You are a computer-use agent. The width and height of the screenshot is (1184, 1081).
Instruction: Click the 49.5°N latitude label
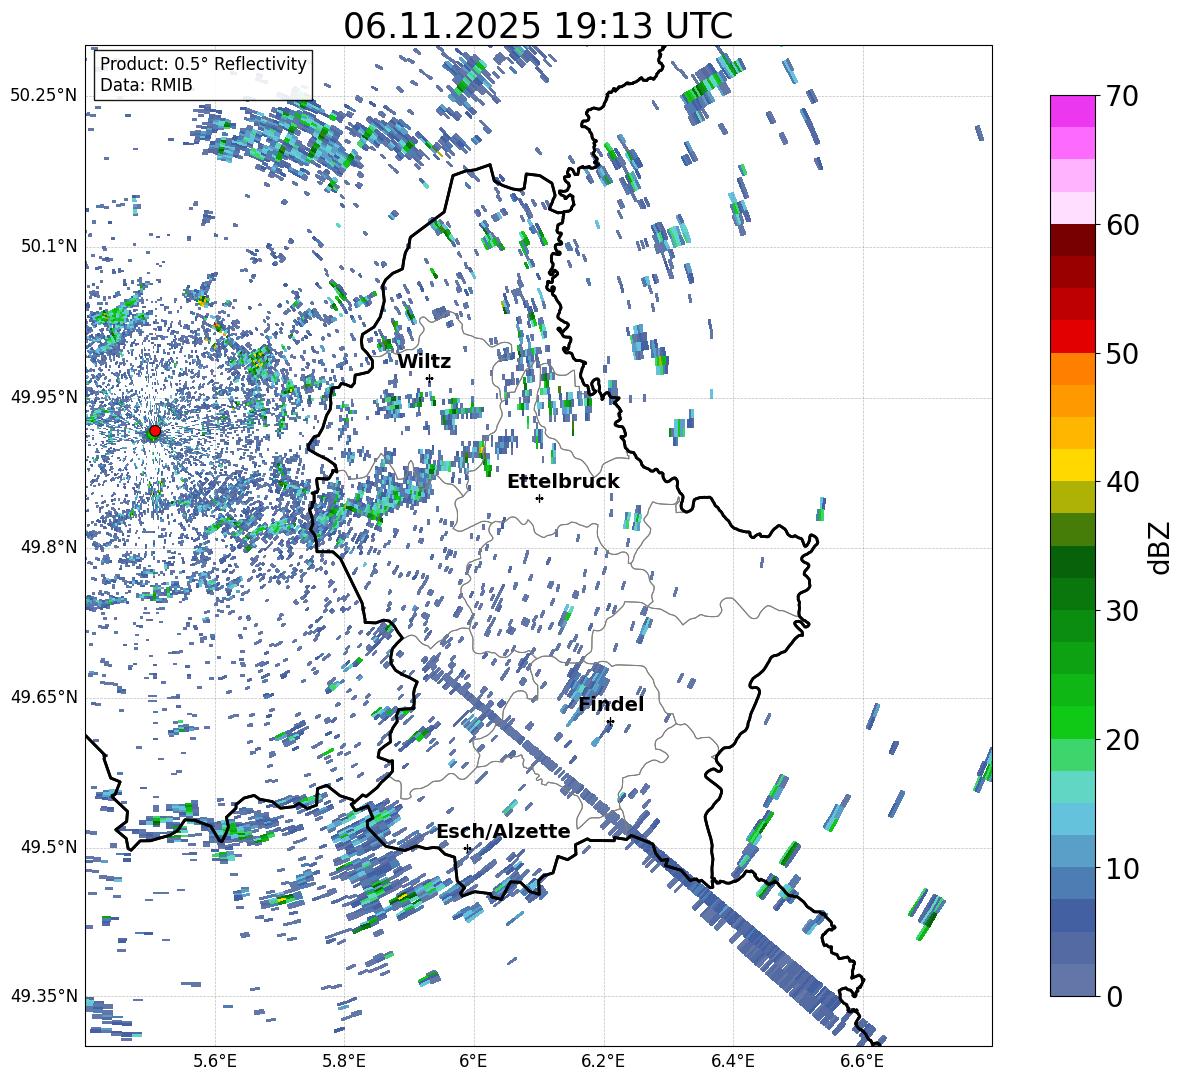pos(48,846)
